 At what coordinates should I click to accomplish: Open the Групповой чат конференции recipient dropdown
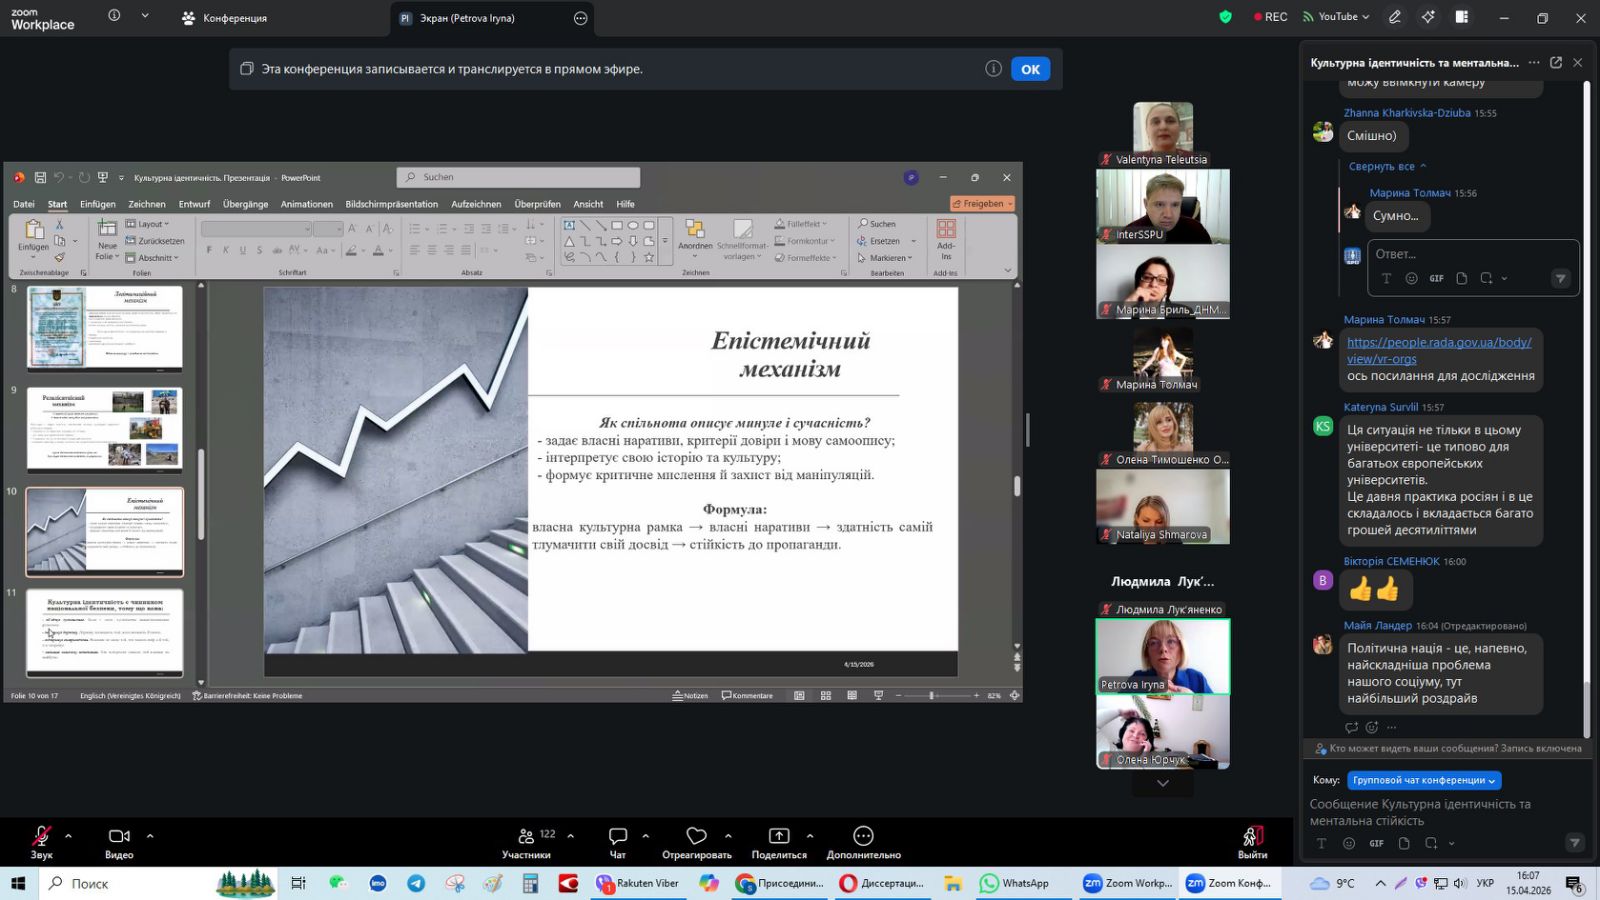click(1423, 780)
